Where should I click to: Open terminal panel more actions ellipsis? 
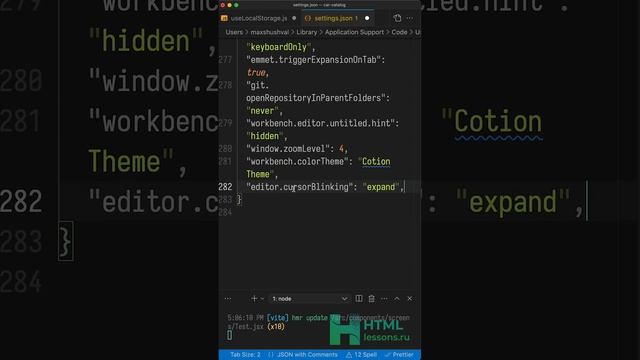384,299
